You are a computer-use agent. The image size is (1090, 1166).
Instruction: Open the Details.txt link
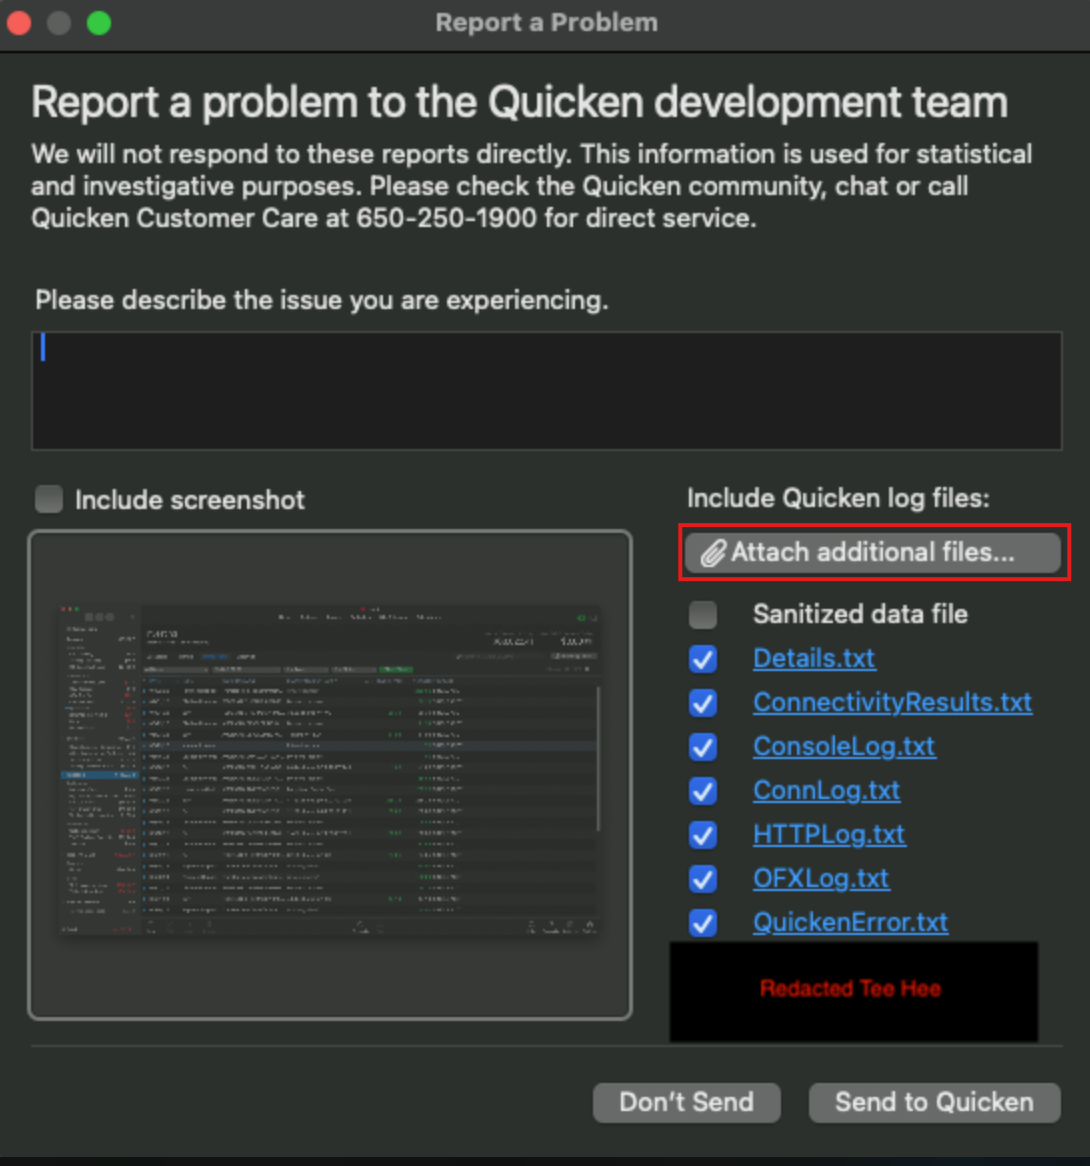[814, 658]
